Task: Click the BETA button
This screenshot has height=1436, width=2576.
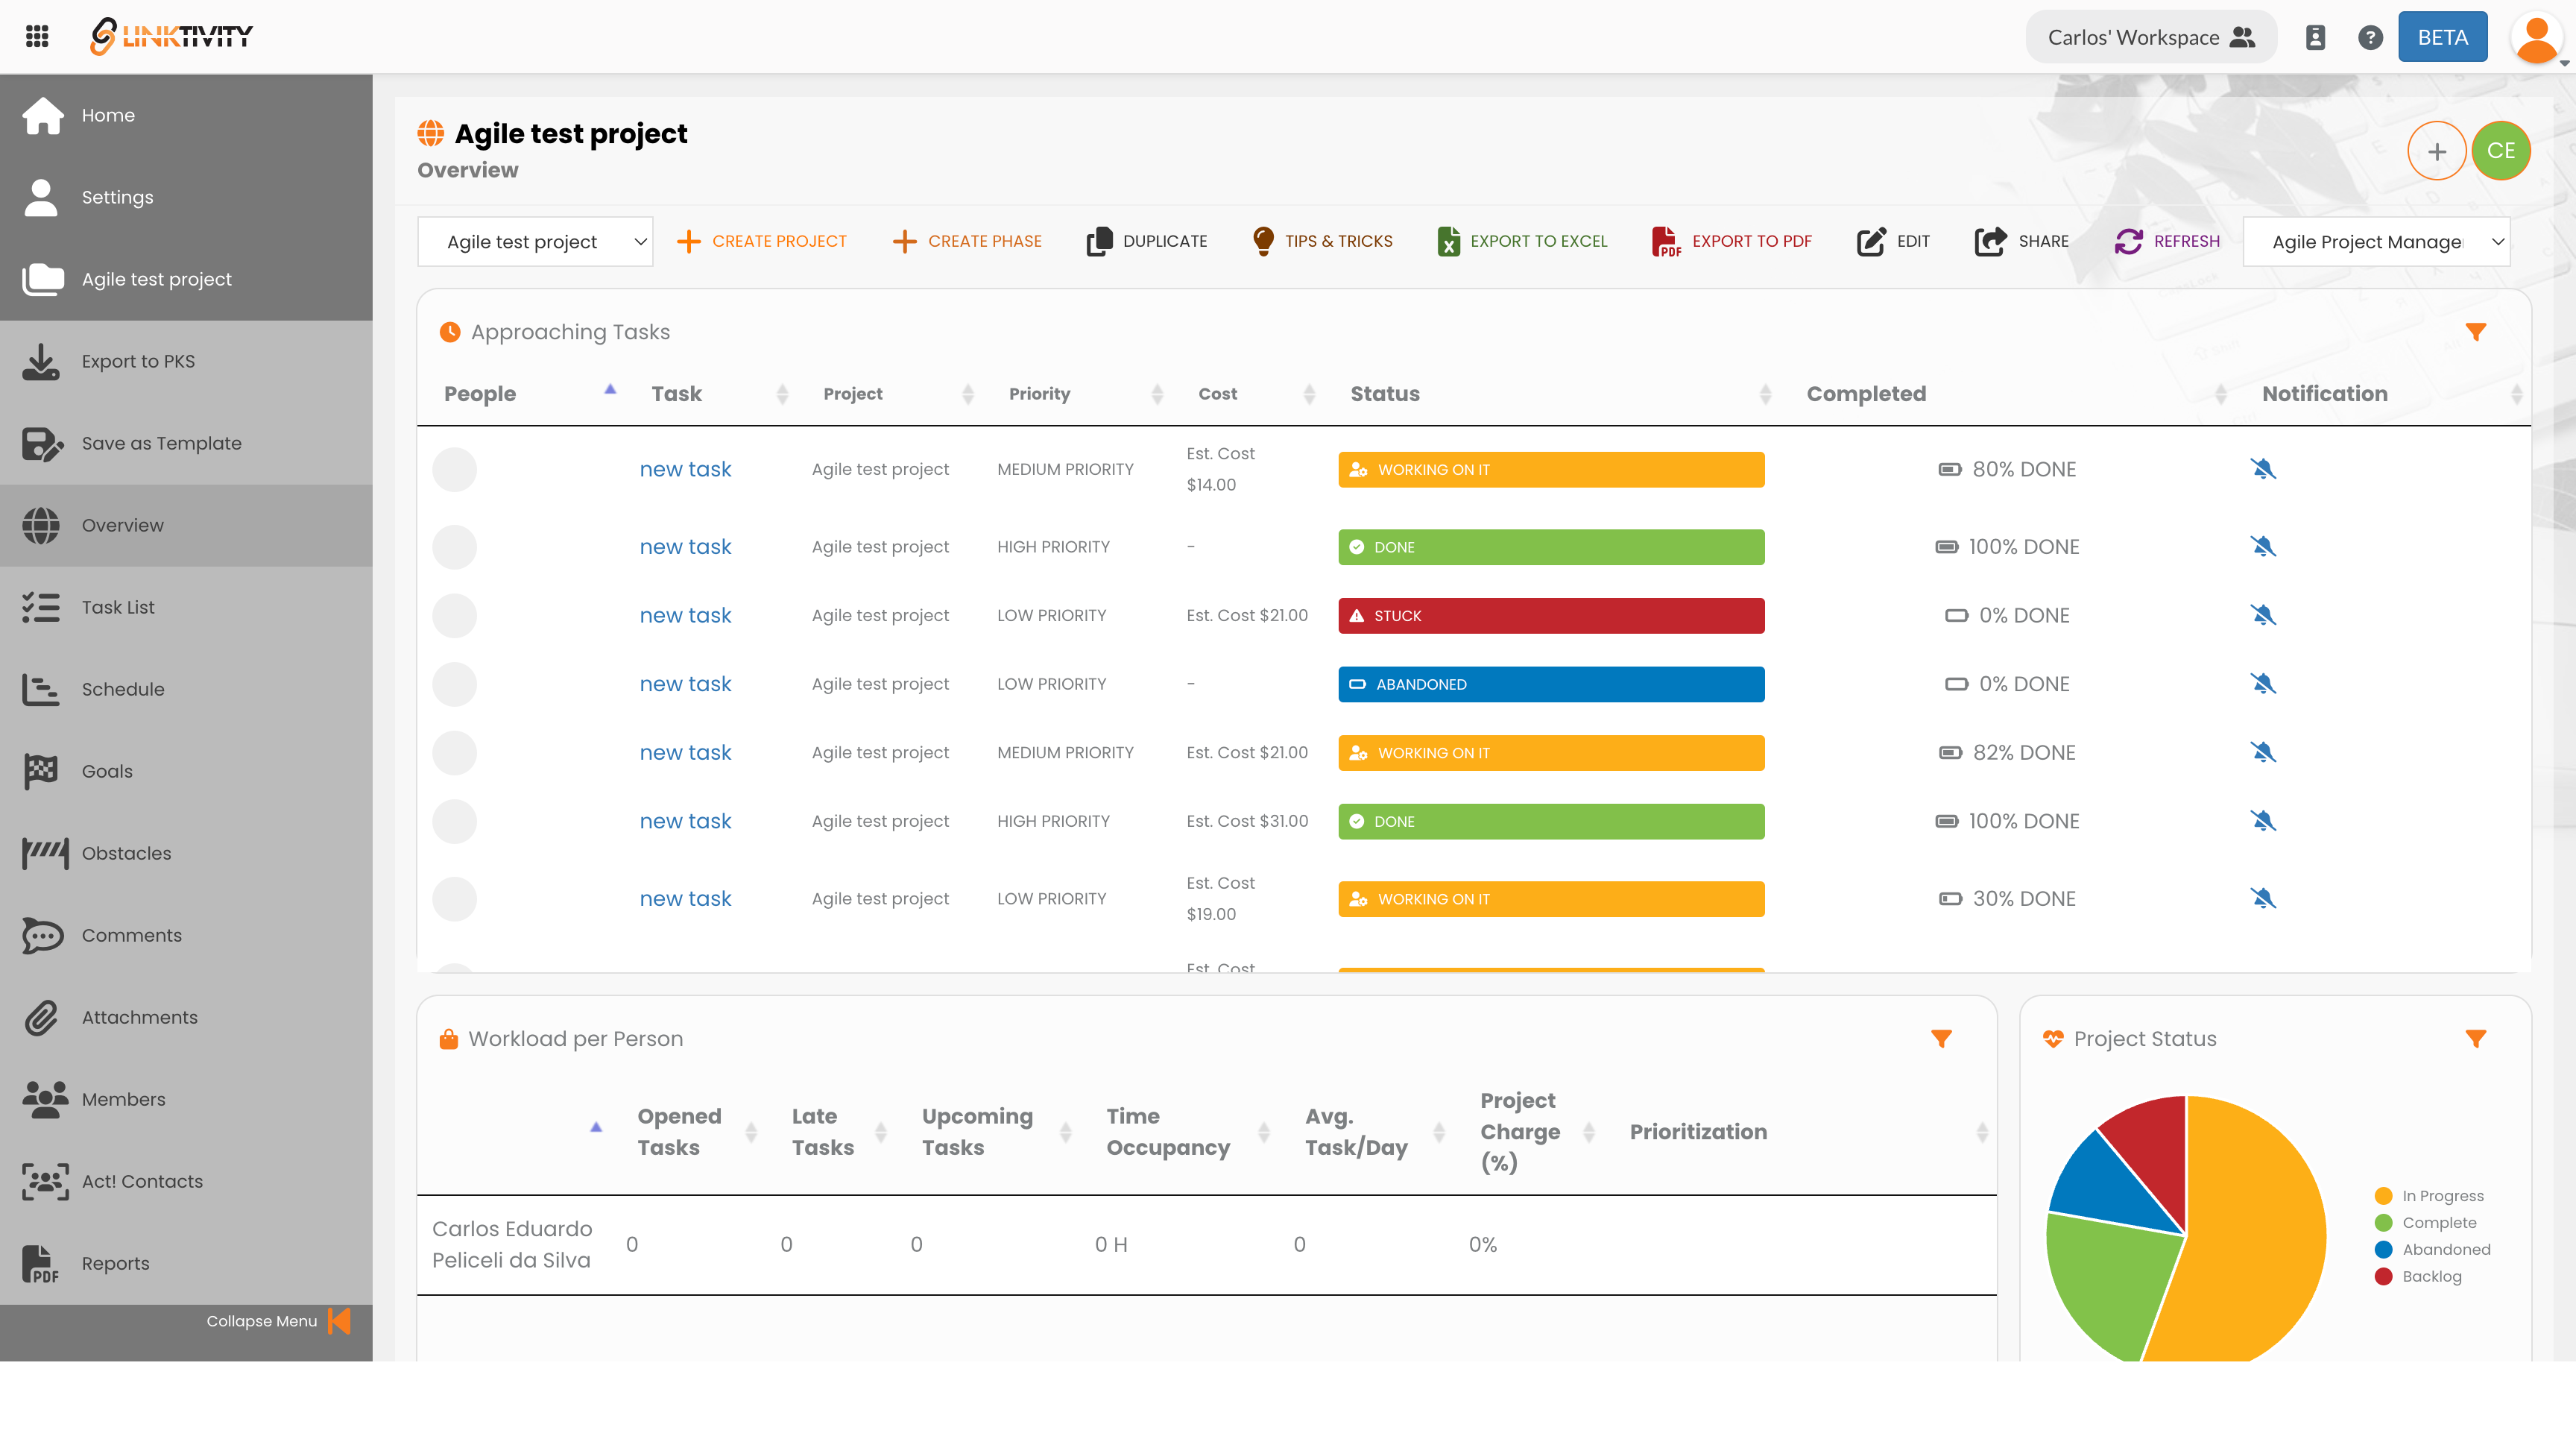Action: 2442,37
